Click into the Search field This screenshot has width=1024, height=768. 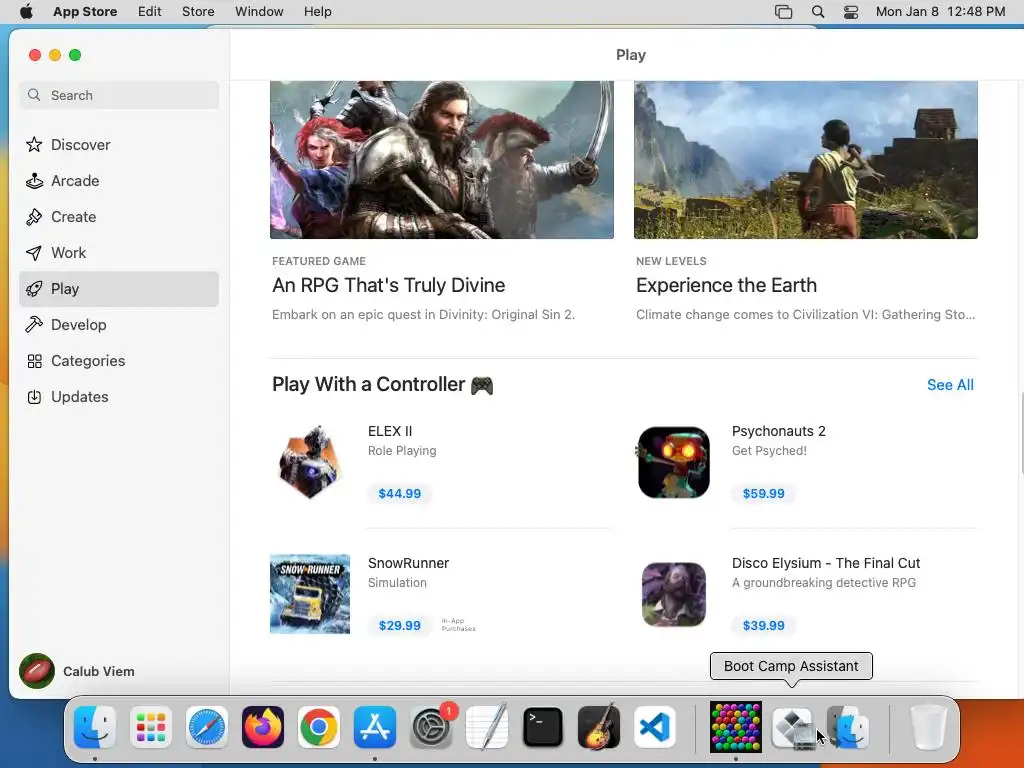point(119,95)
